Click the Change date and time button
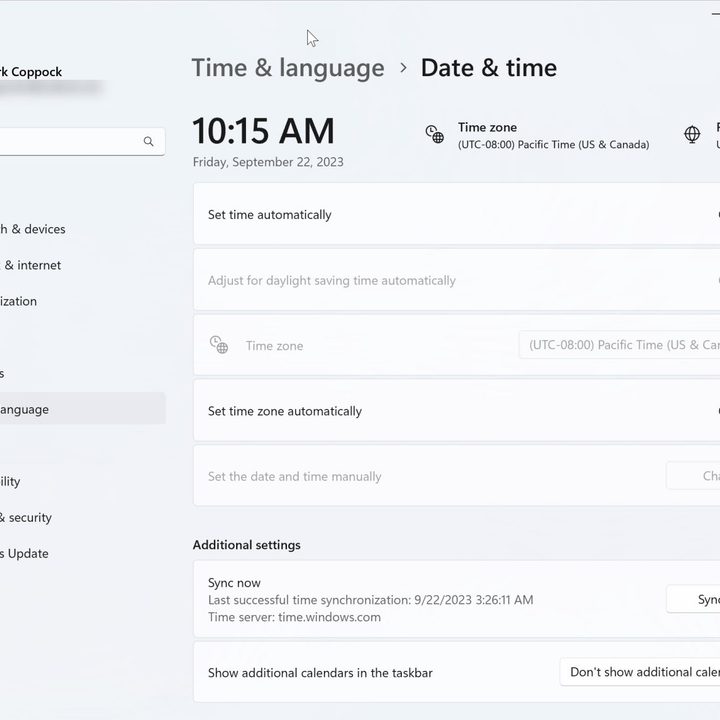The image size is (720, 720). tap(693, 476)
